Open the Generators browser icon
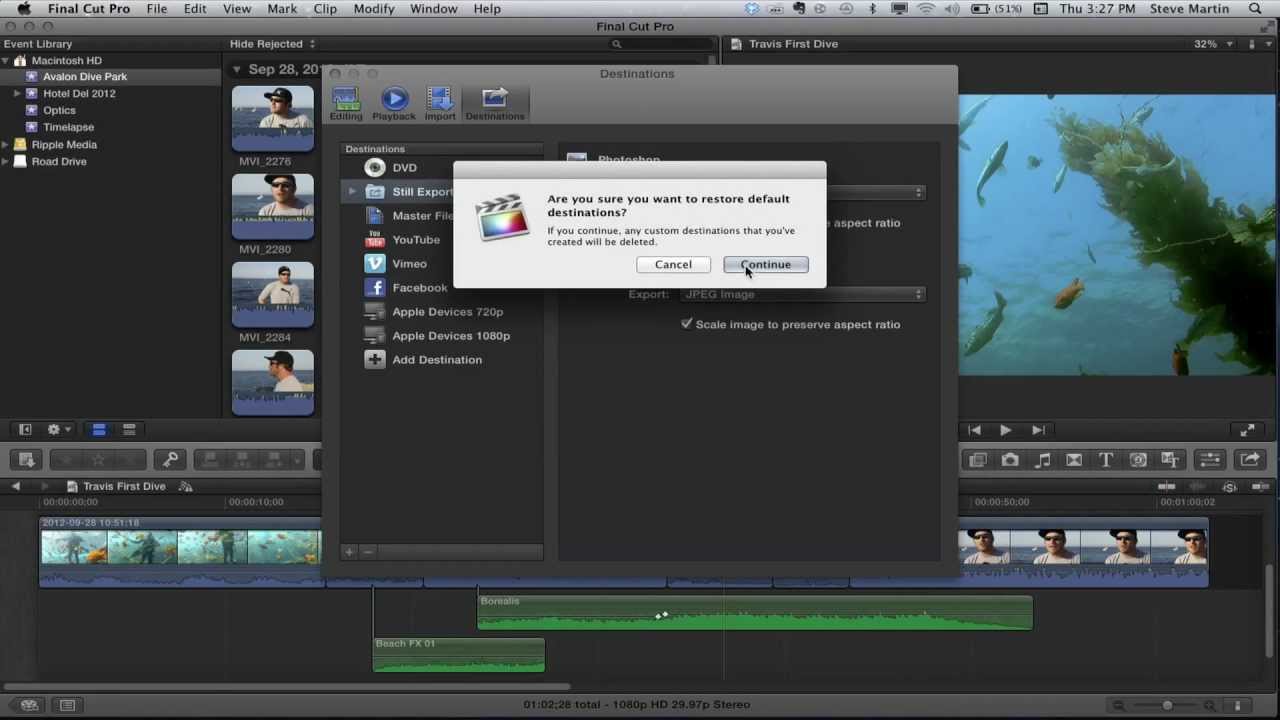The height and width of the screenshot is (720, 1280). point(1138,460)
